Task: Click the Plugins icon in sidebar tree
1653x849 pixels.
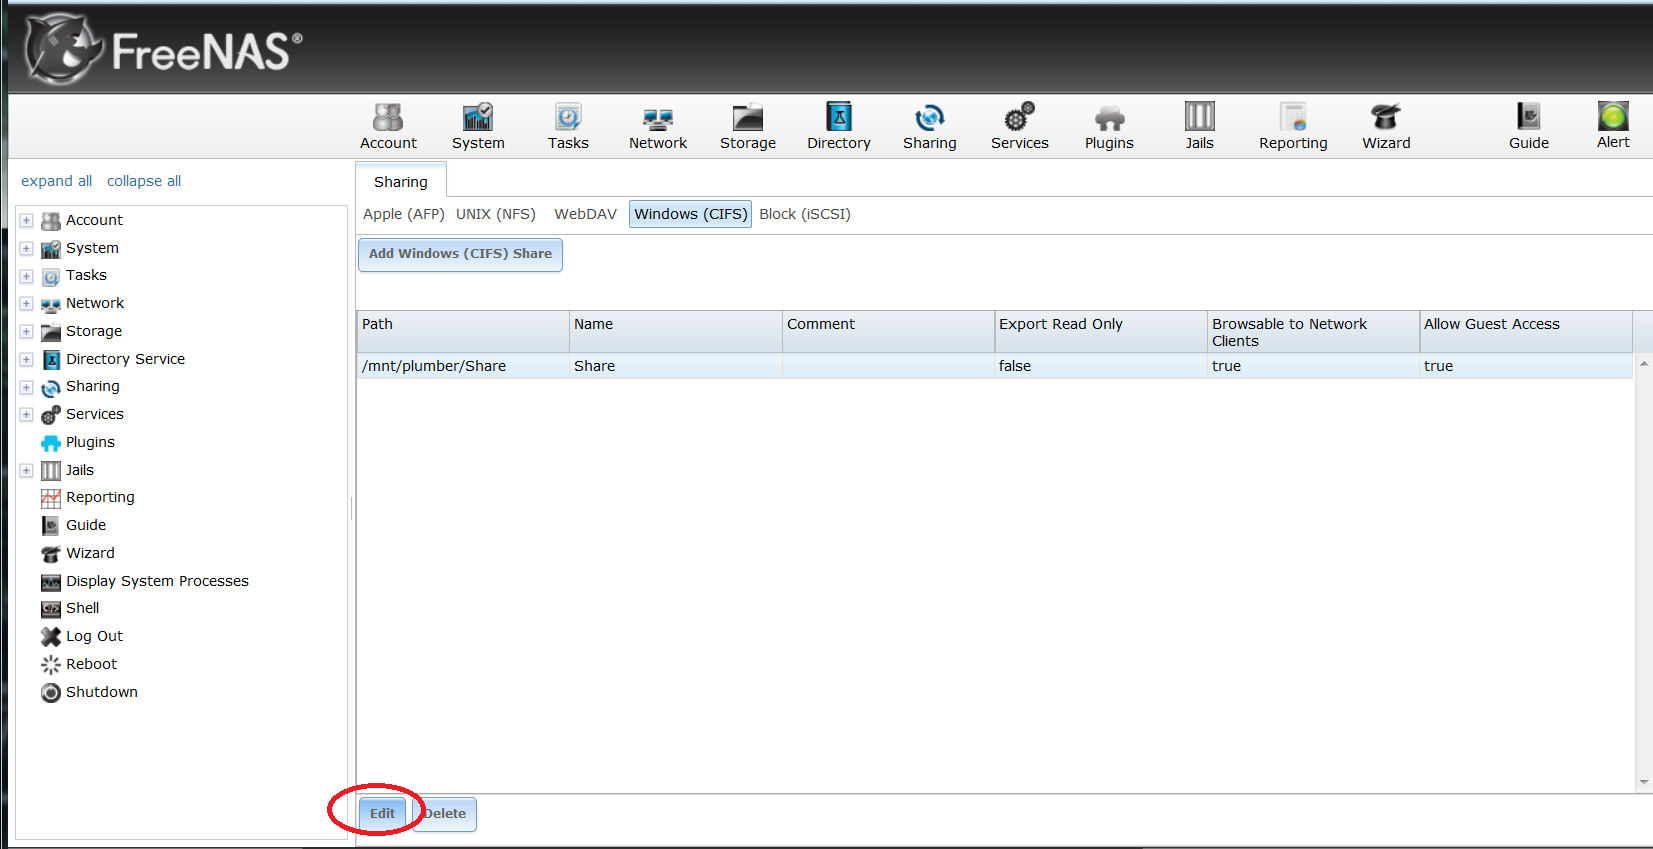Action: coord(51,443)
